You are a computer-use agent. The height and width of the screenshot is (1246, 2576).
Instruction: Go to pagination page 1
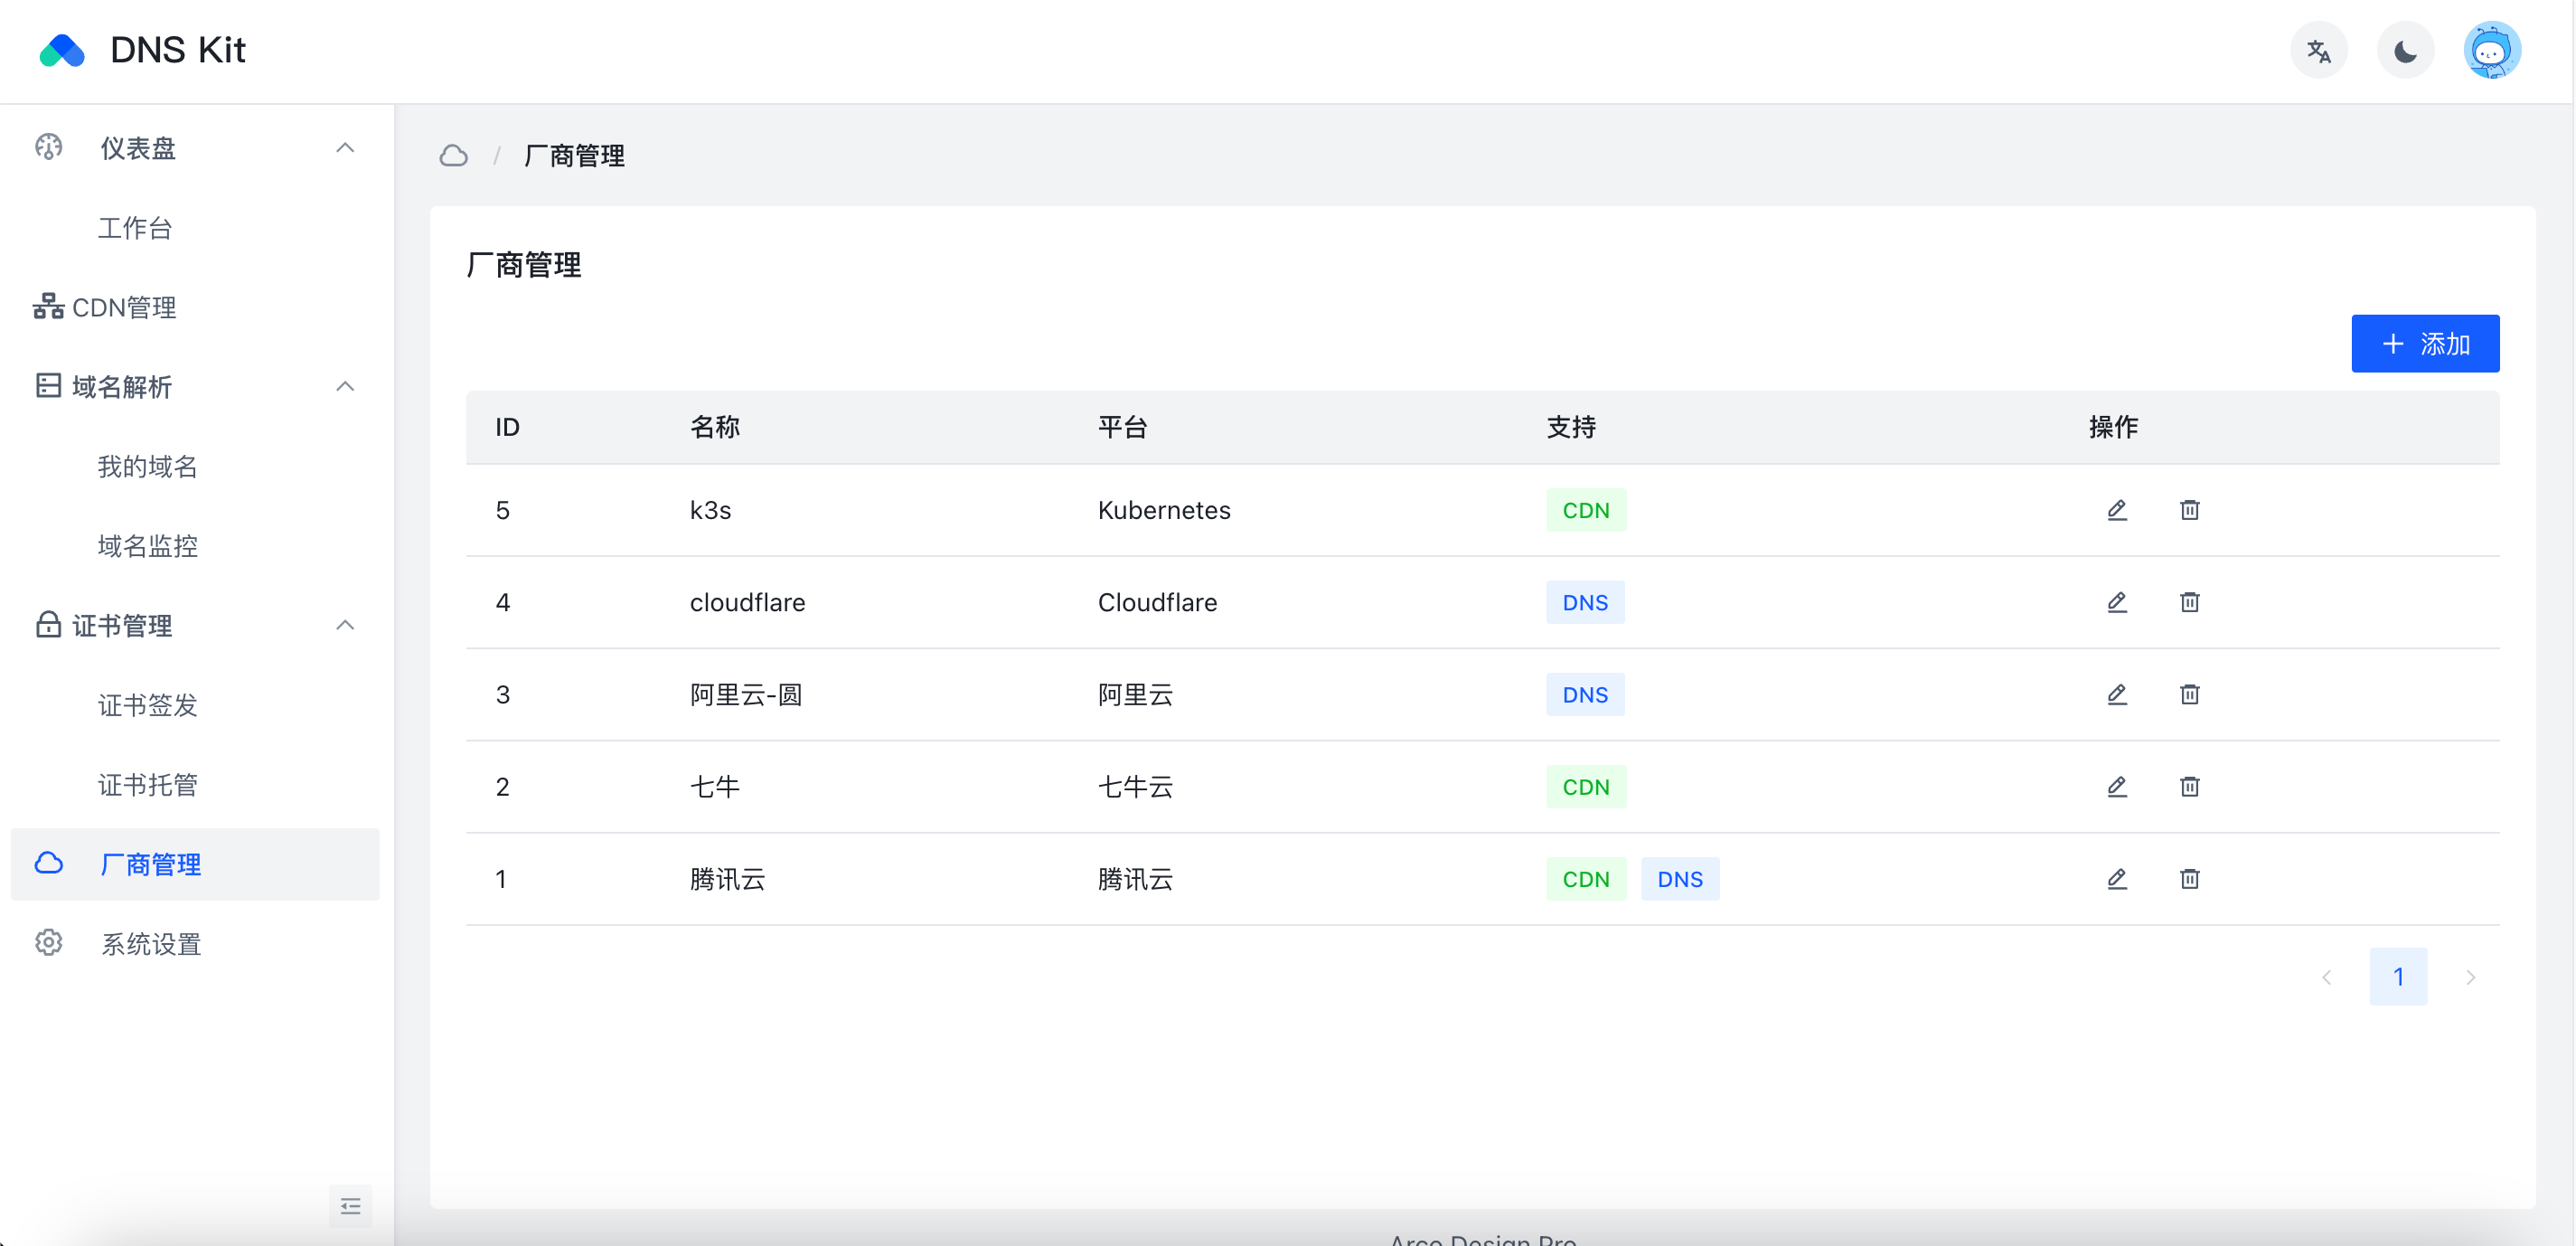point(2398,976)
